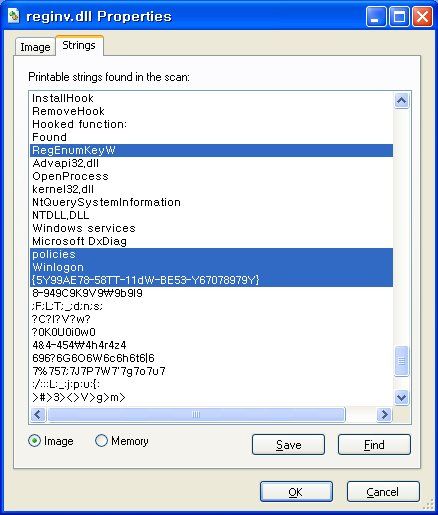Select the :/:::L:_:j:p:u:{: string row

coord(212,384)
